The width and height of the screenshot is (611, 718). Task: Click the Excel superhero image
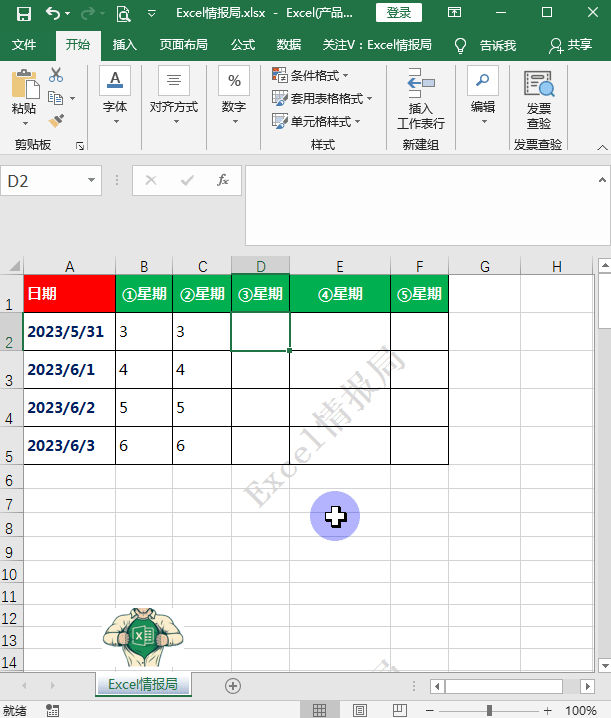point(143,637)
